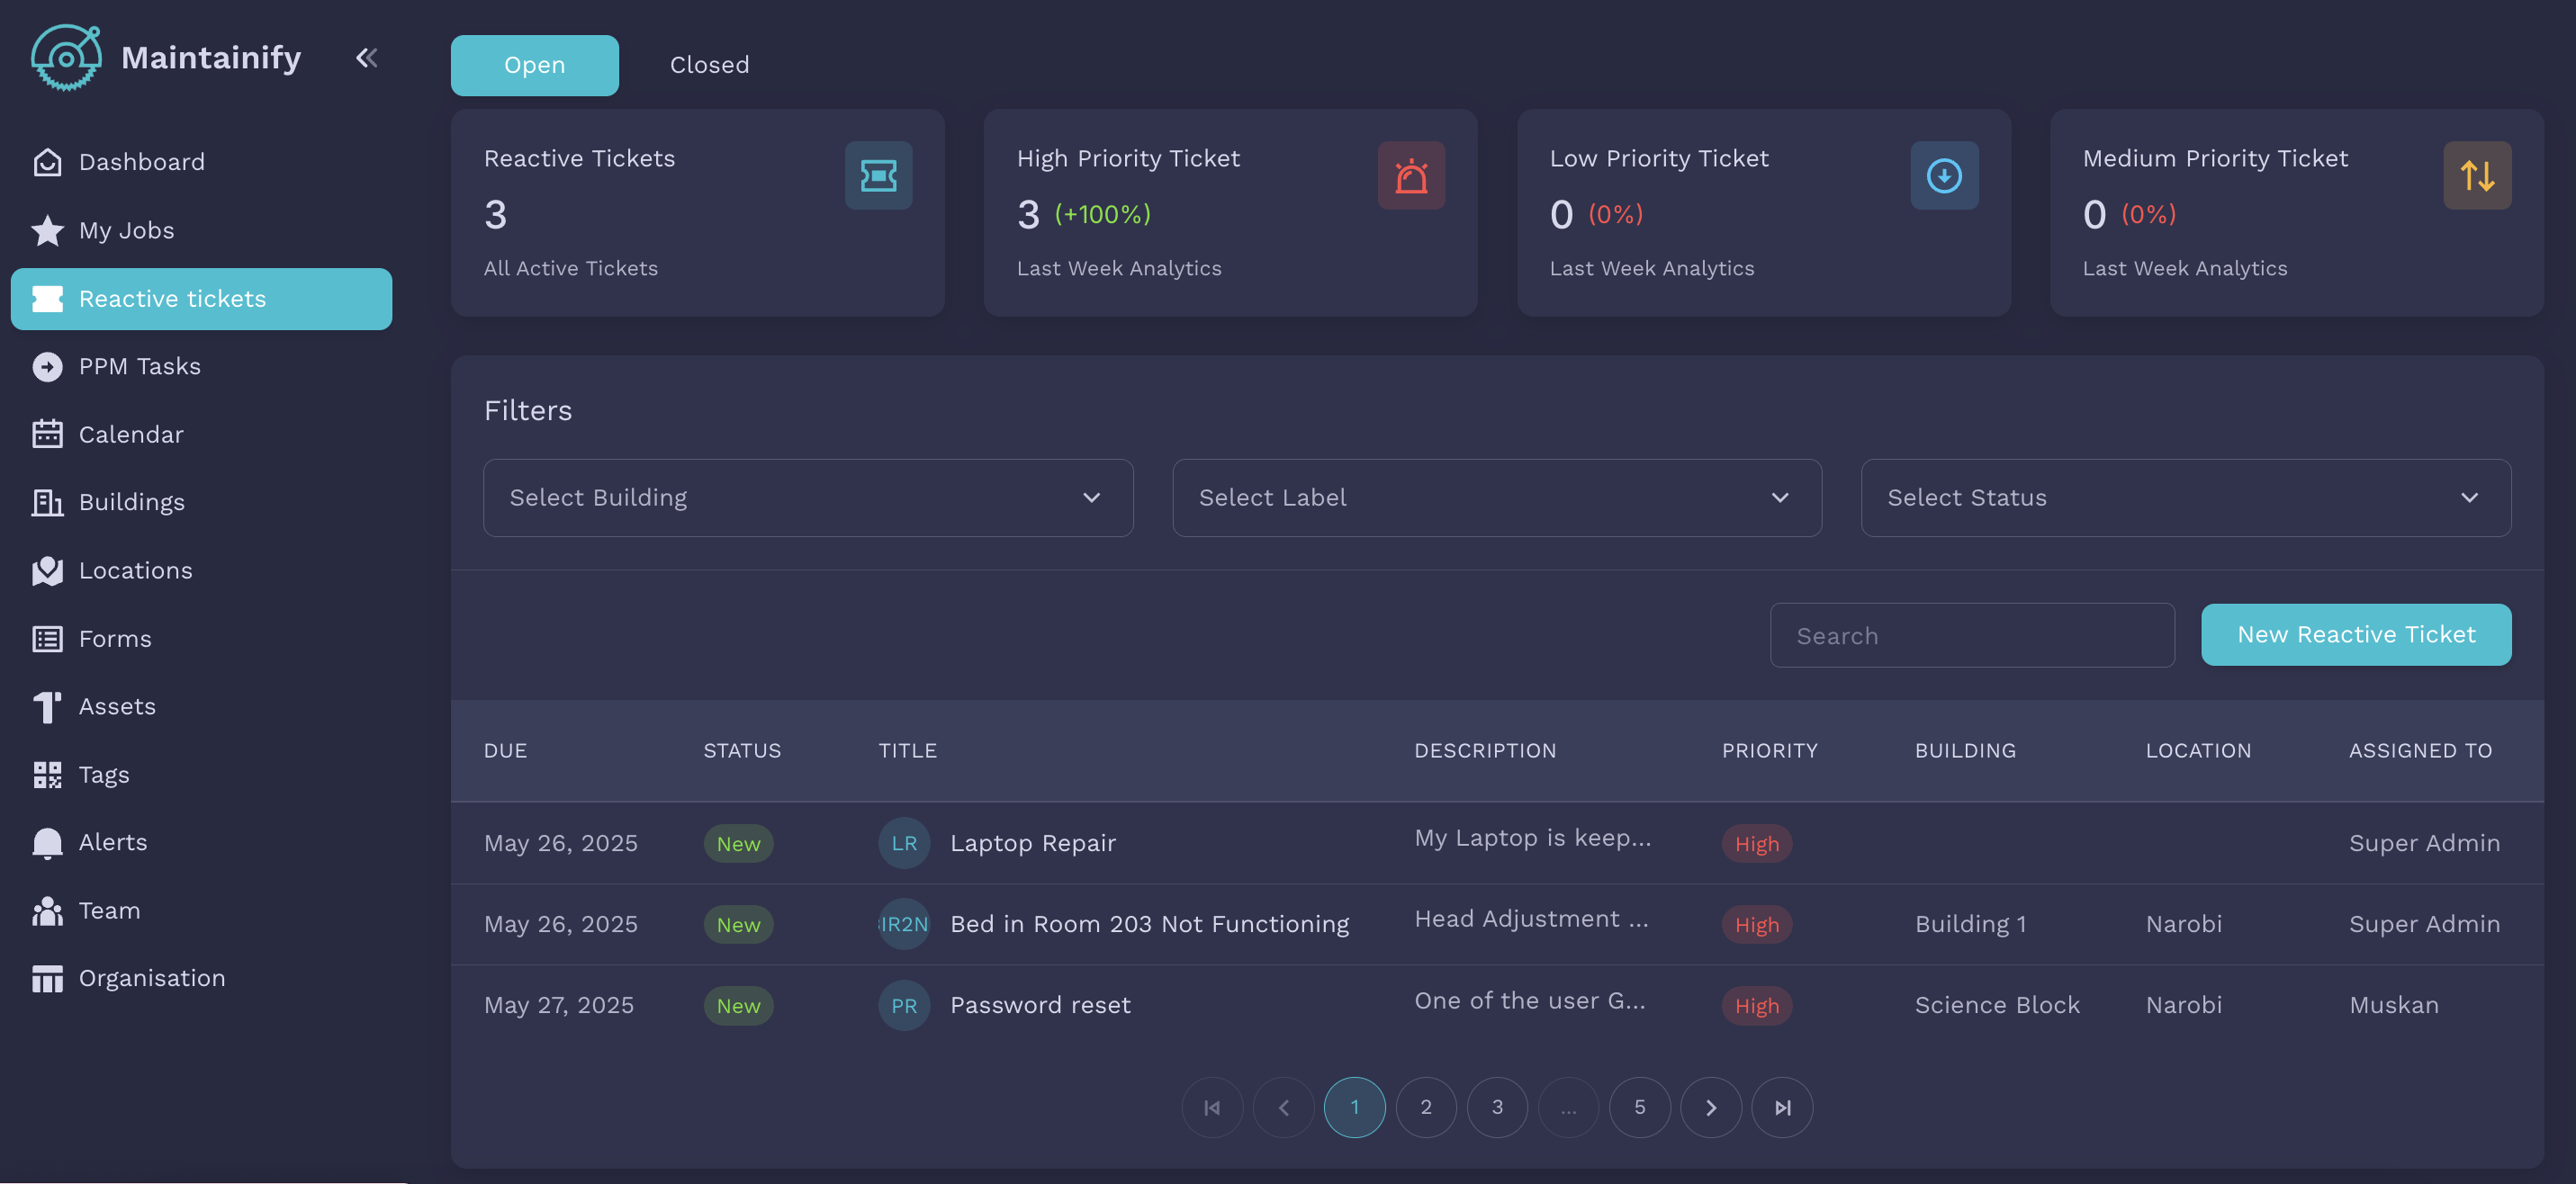Expand the Select Status dropdown

(2185, 498)
